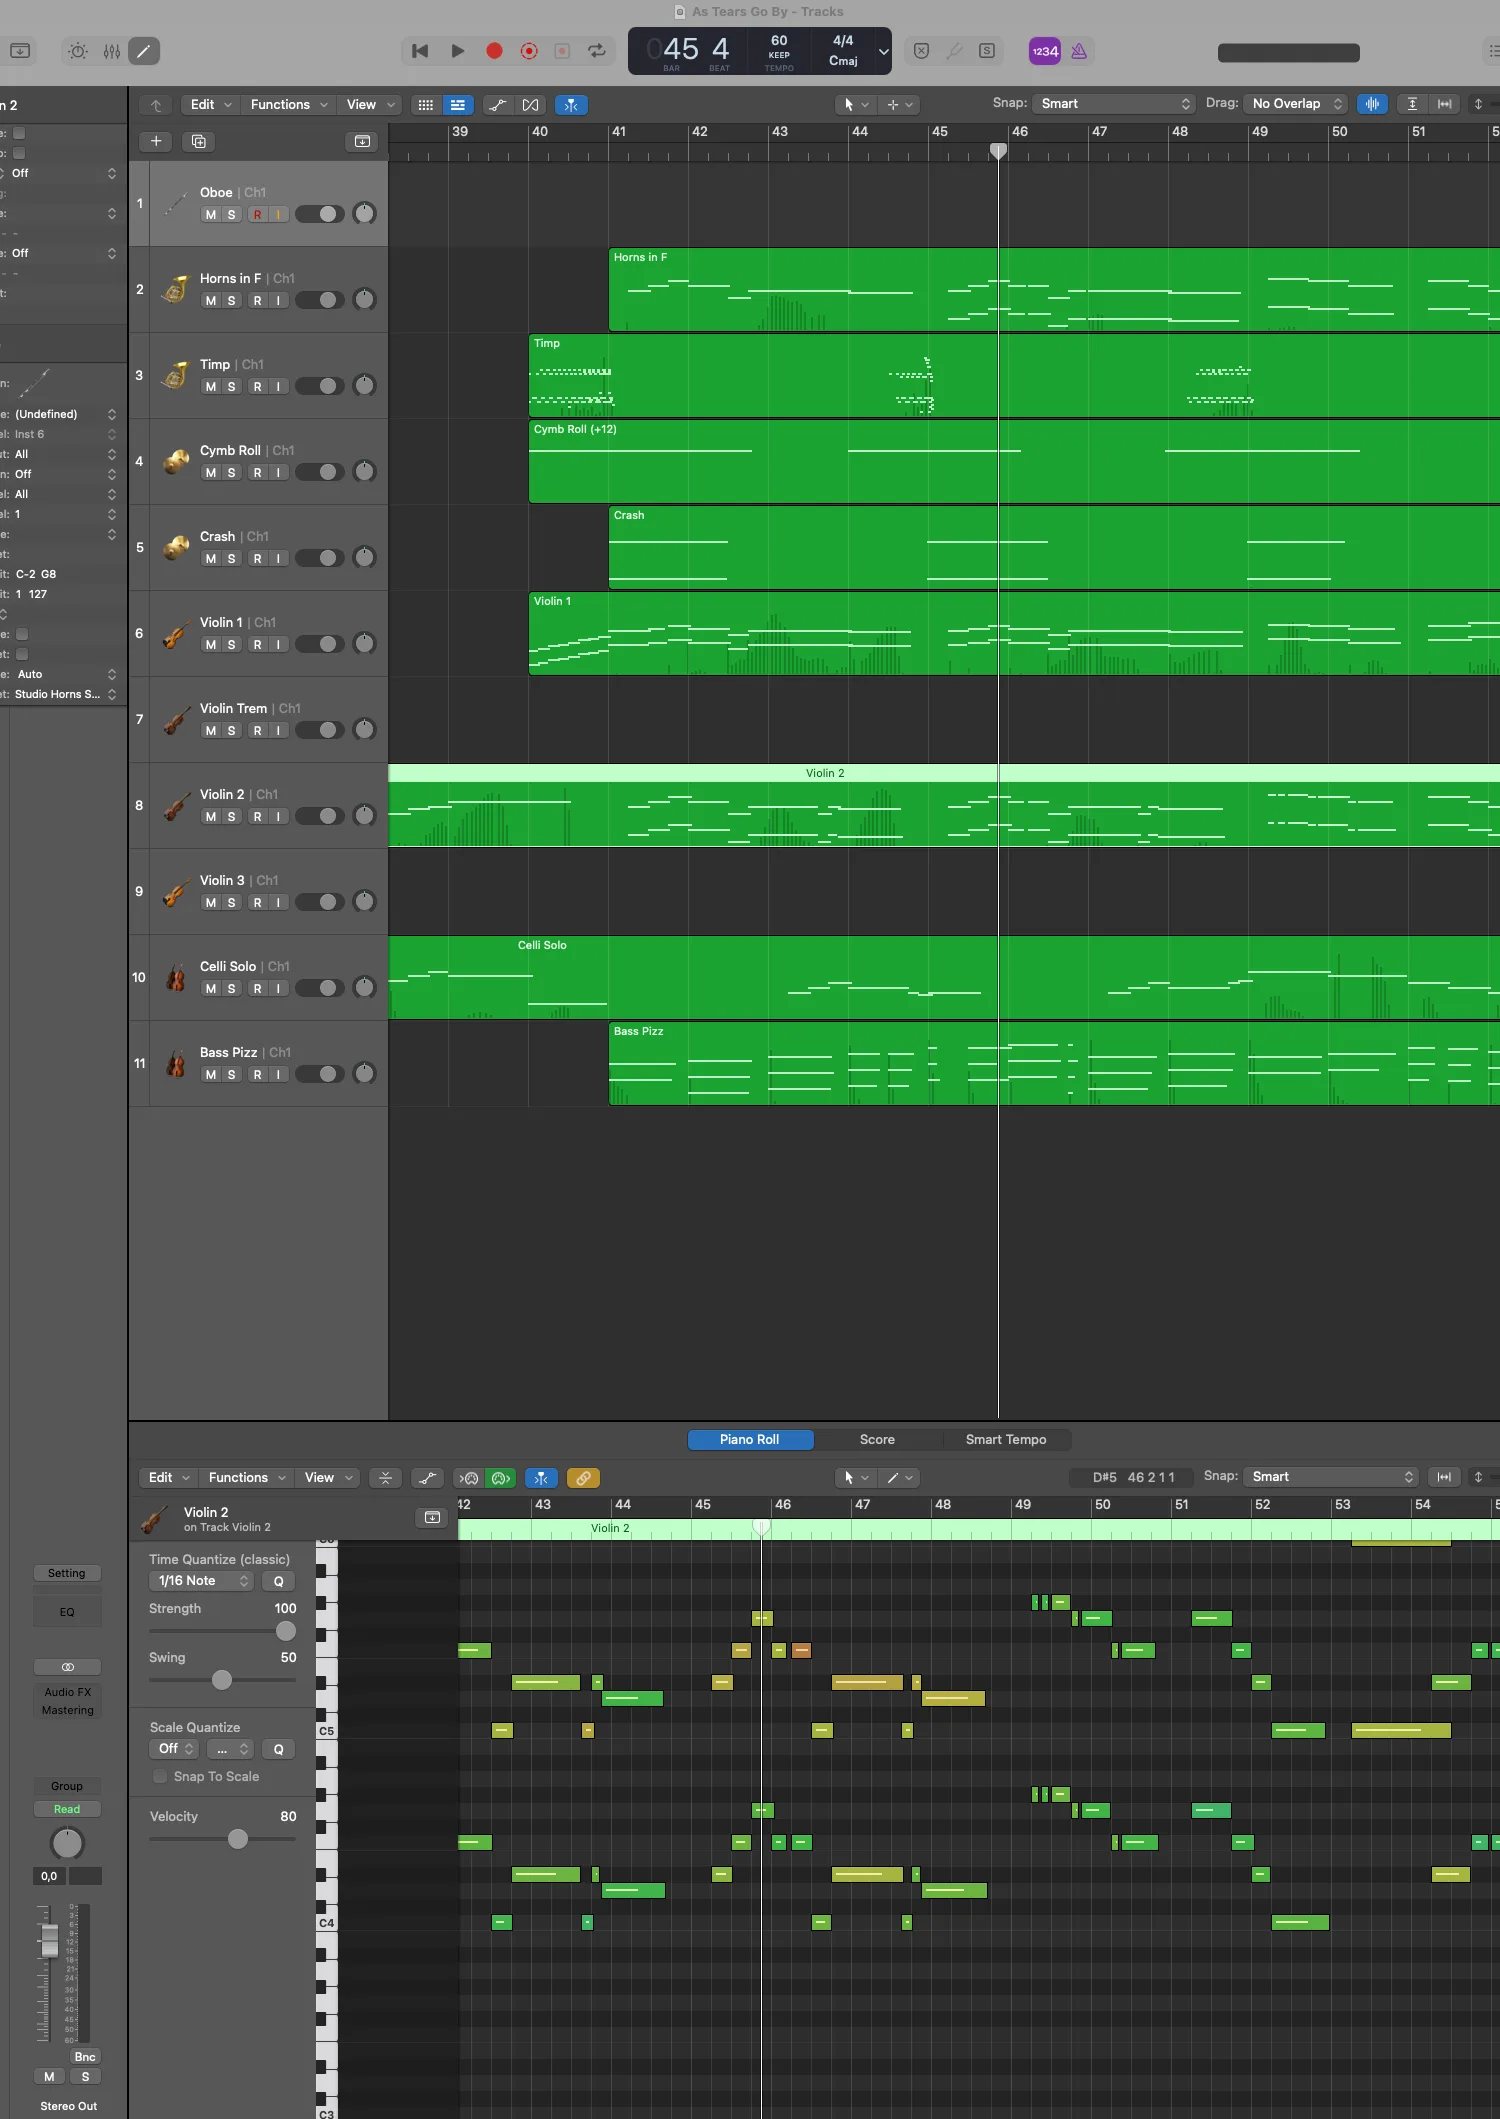Toggle the metronome click button
Image resolution: width=1500 pixels, height=2119 pixels.
click(x=1079, y=51)
